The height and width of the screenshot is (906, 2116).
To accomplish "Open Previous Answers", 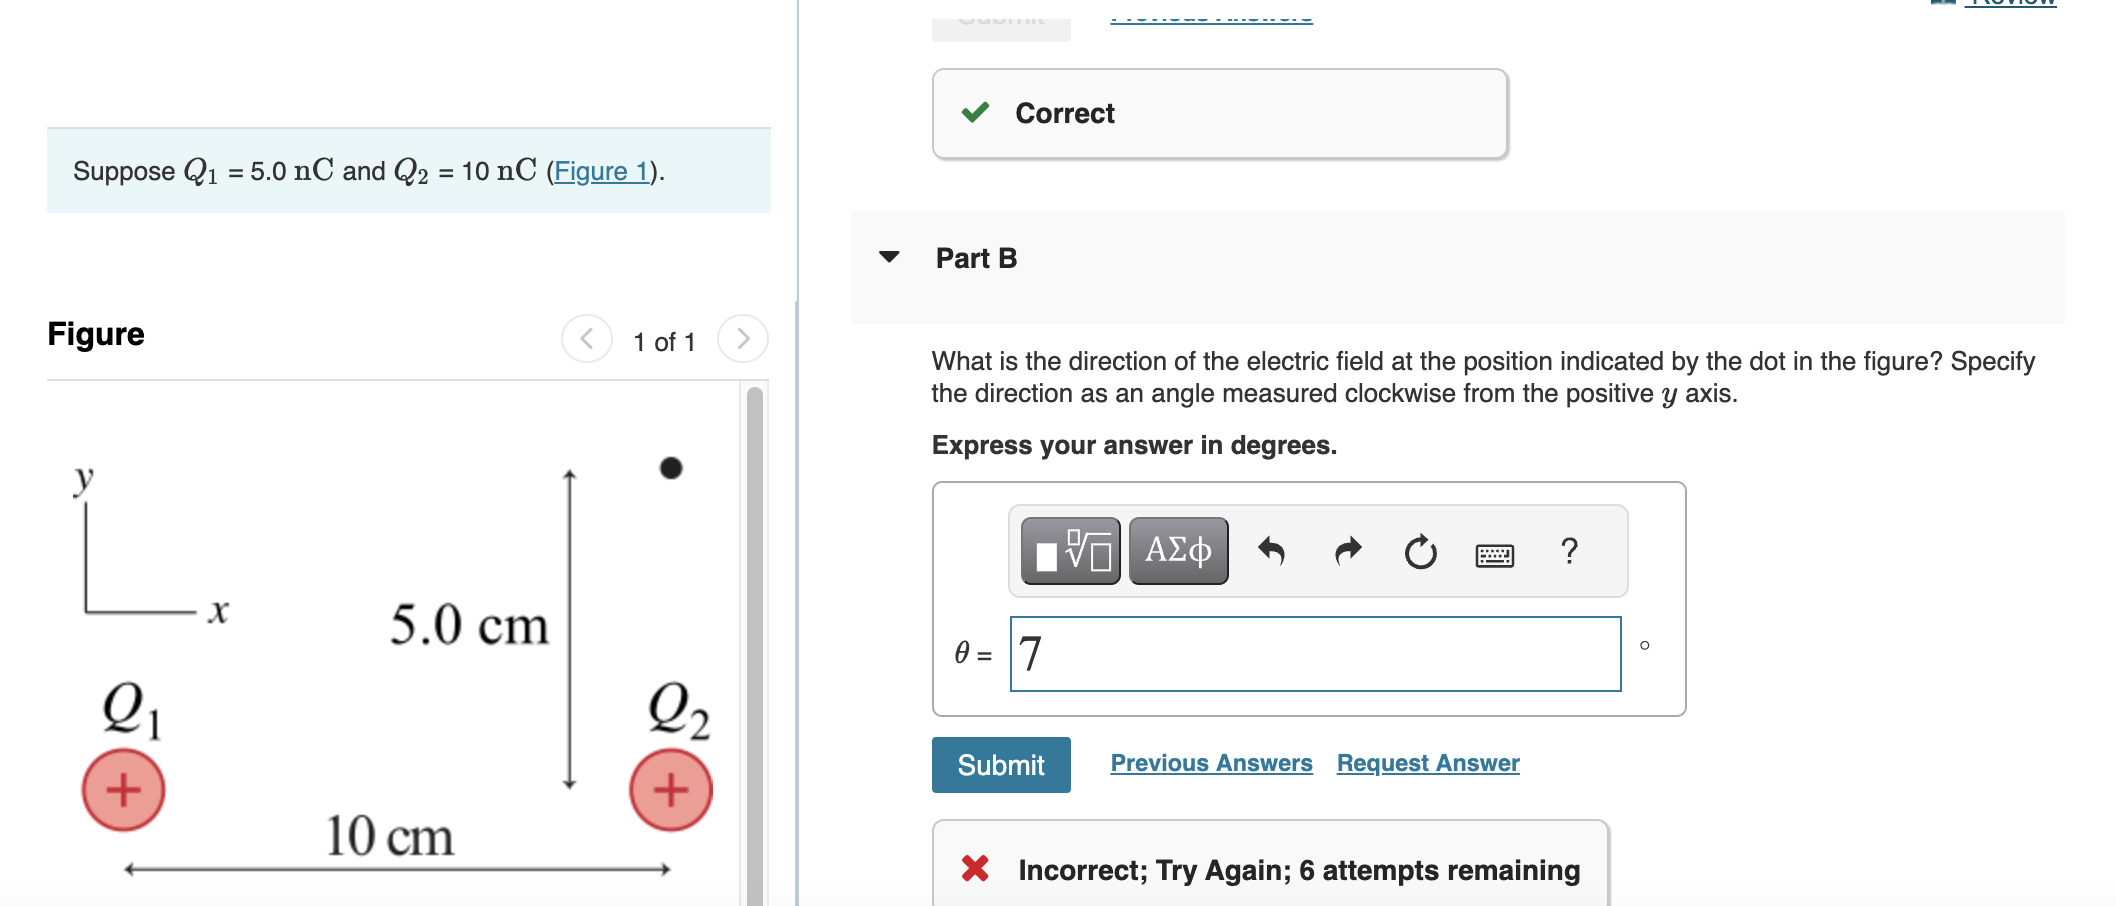I will (1211, 762).
